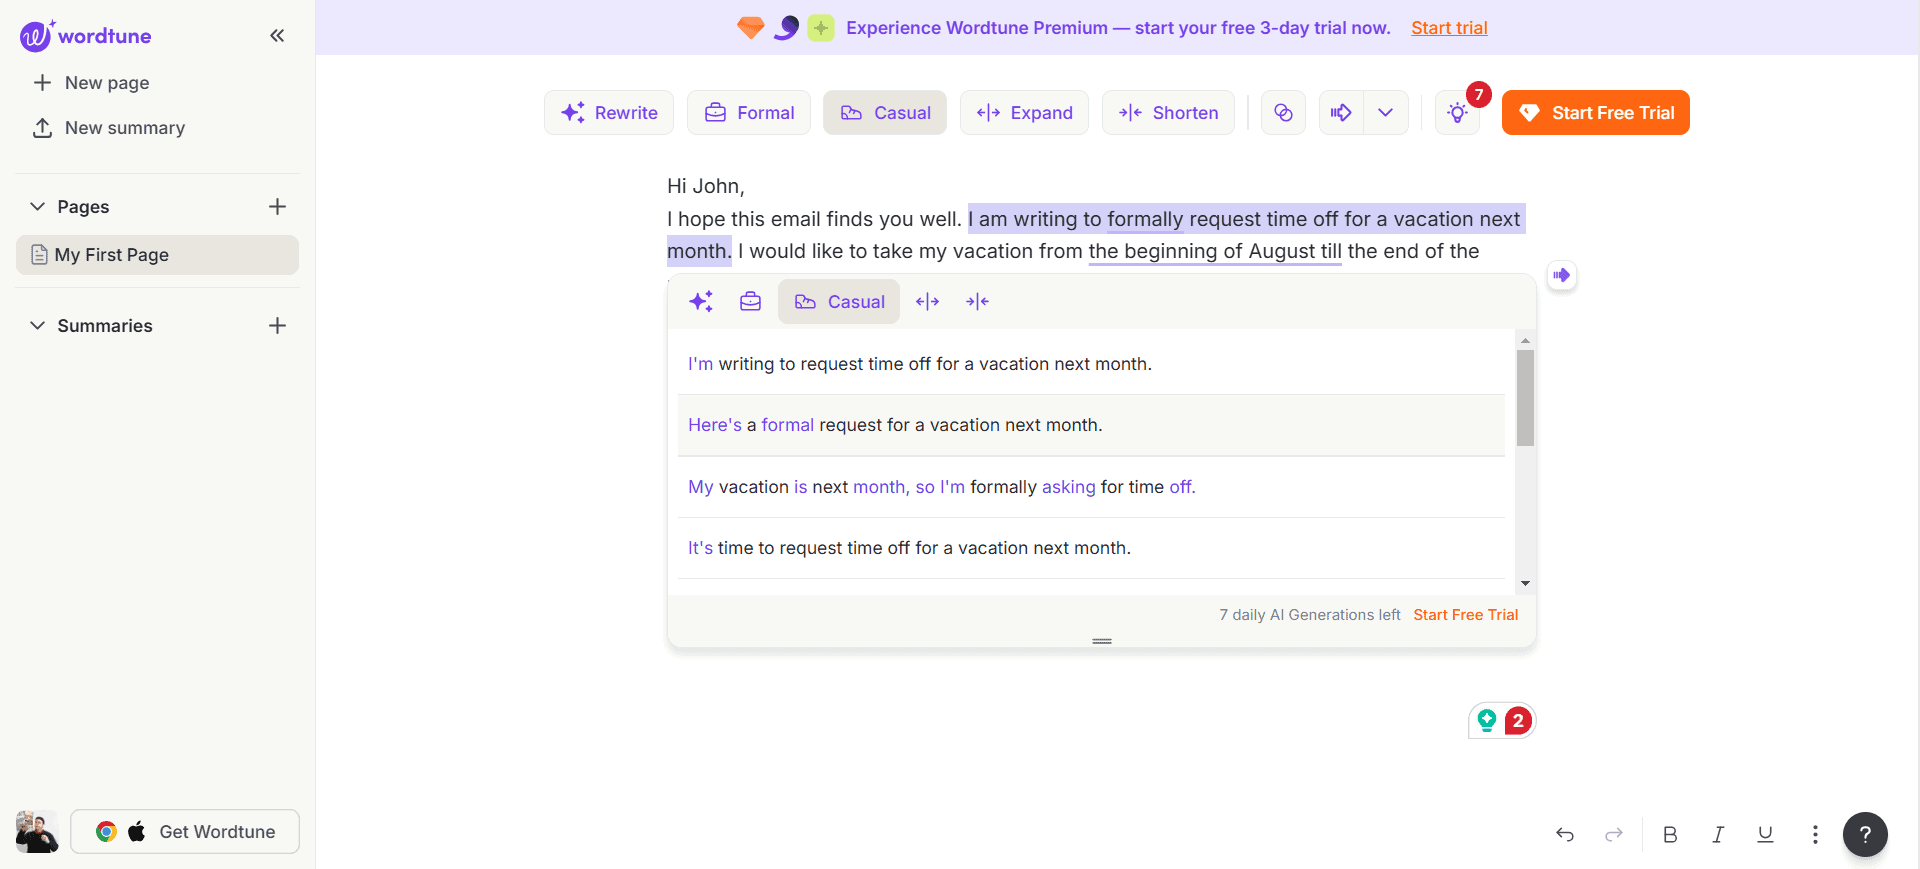The image size is (1920, 869).
Task: Click "Hi John," greeting line
Action: click(705, 186)
